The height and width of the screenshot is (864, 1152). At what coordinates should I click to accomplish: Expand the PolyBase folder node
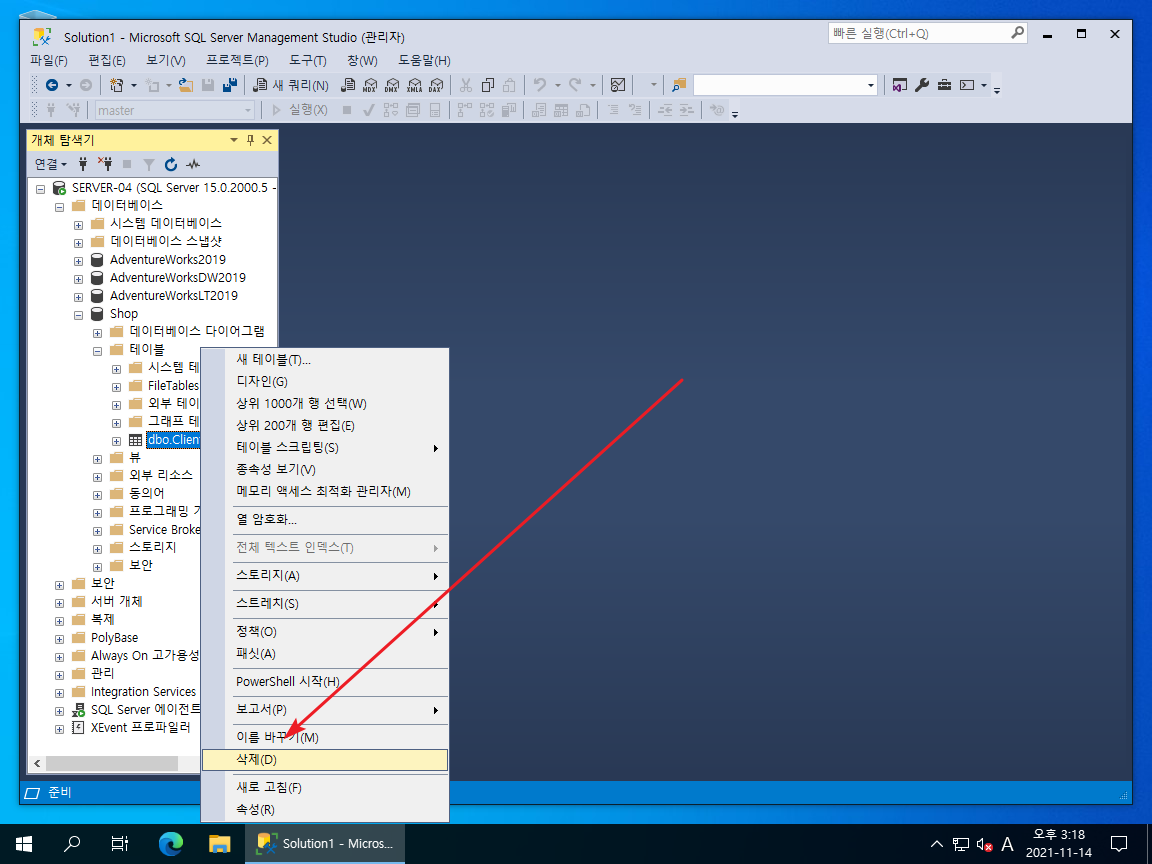click(x=60, y=639)
